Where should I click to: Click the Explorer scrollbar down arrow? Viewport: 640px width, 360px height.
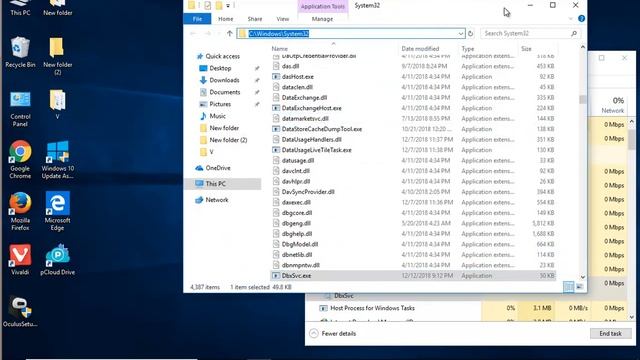coord(582,277)
